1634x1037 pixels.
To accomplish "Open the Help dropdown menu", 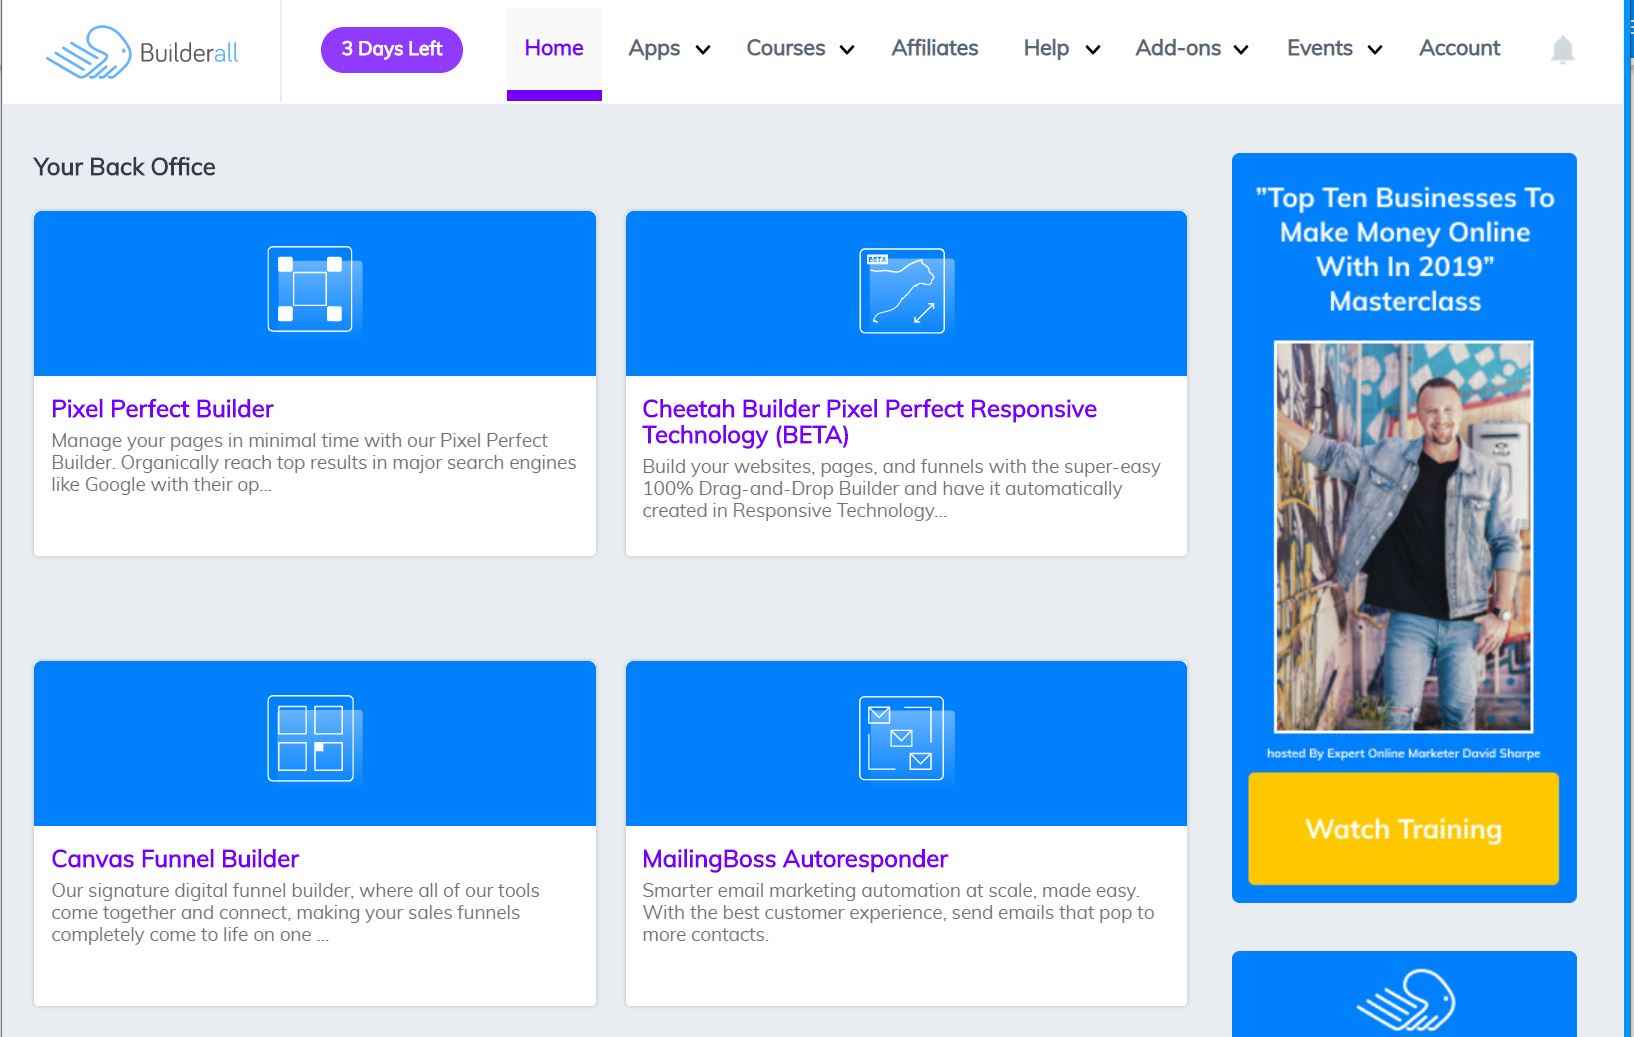I will (x=1060, y=49).
